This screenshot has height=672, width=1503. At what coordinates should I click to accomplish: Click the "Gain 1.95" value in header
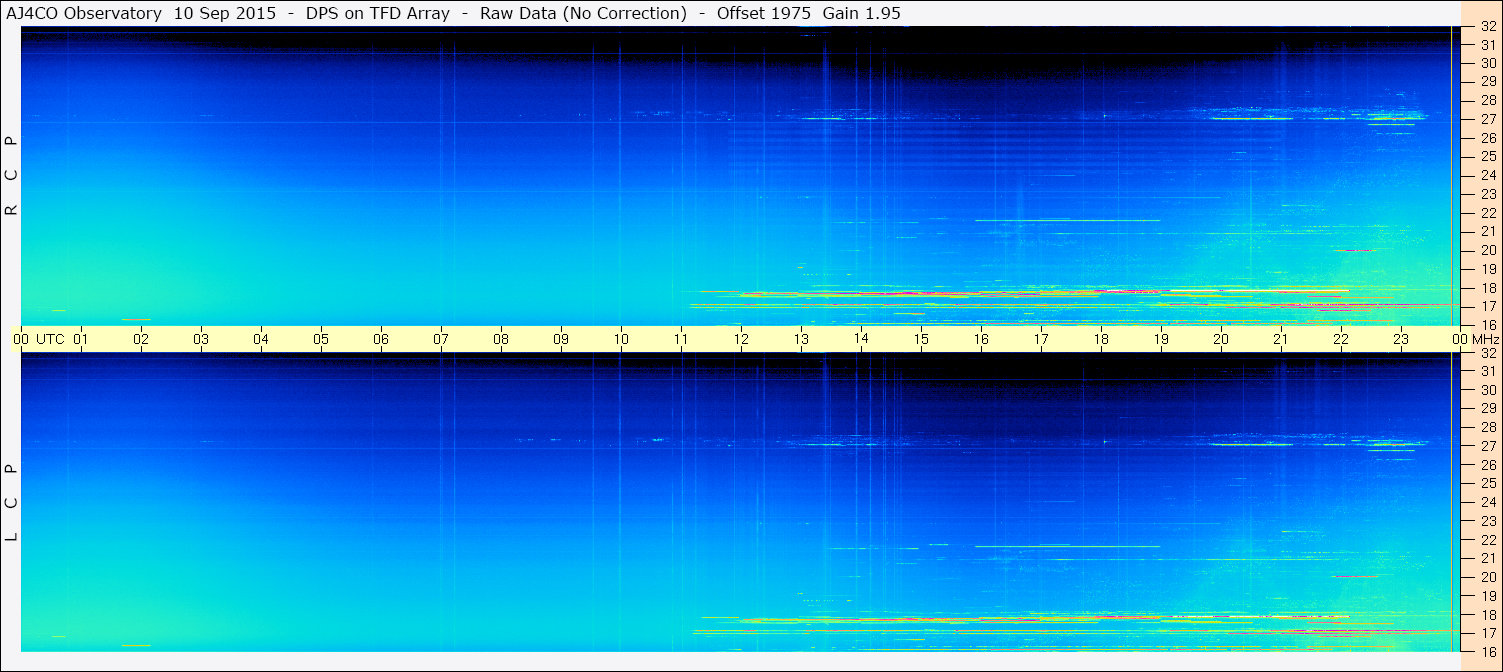(861, 13)
